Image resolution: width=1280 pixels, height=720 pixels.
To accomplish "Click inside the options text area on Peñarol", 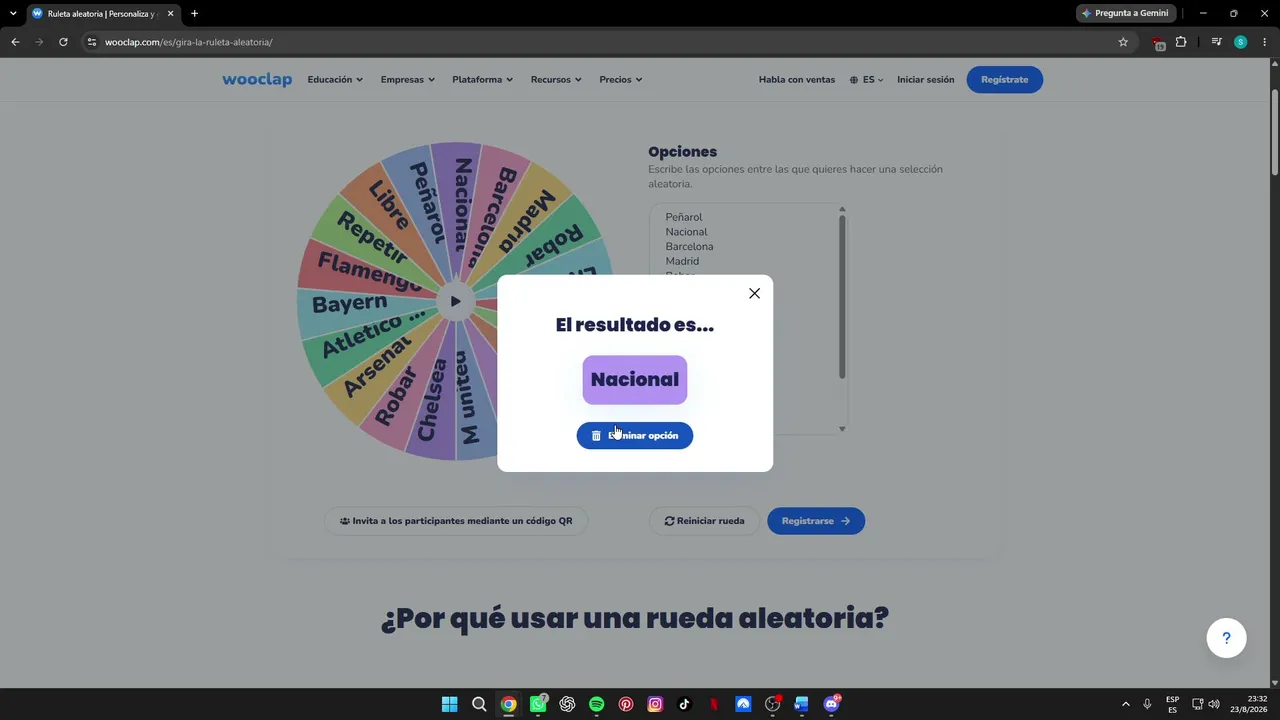I will [684, 217].
